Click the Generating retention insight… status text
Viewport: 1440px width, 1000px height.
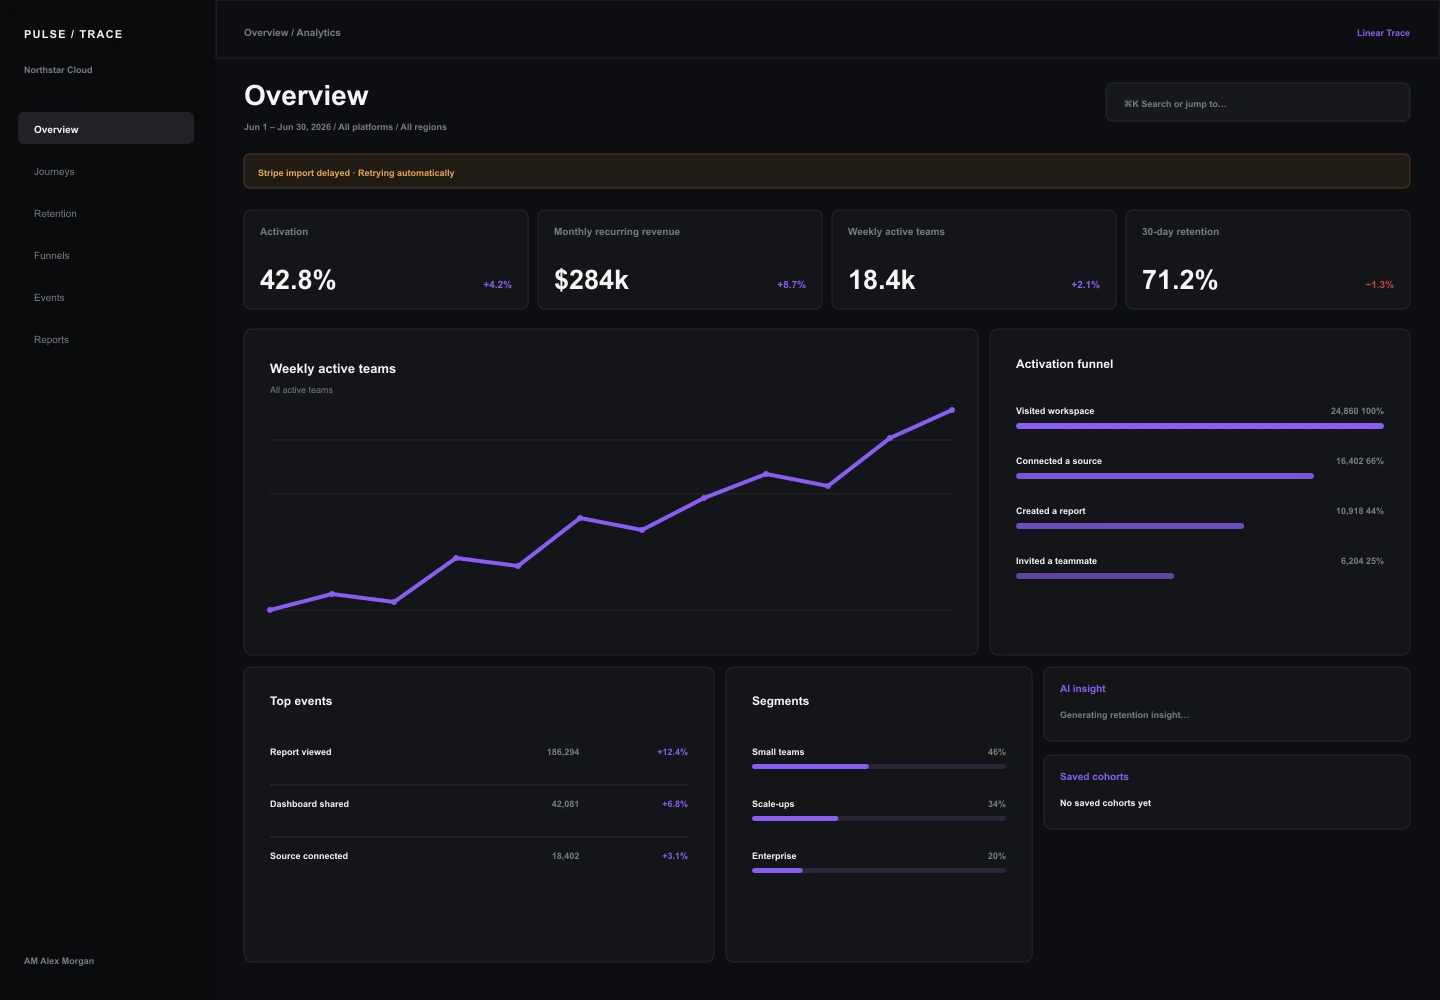coord(1124,715)
